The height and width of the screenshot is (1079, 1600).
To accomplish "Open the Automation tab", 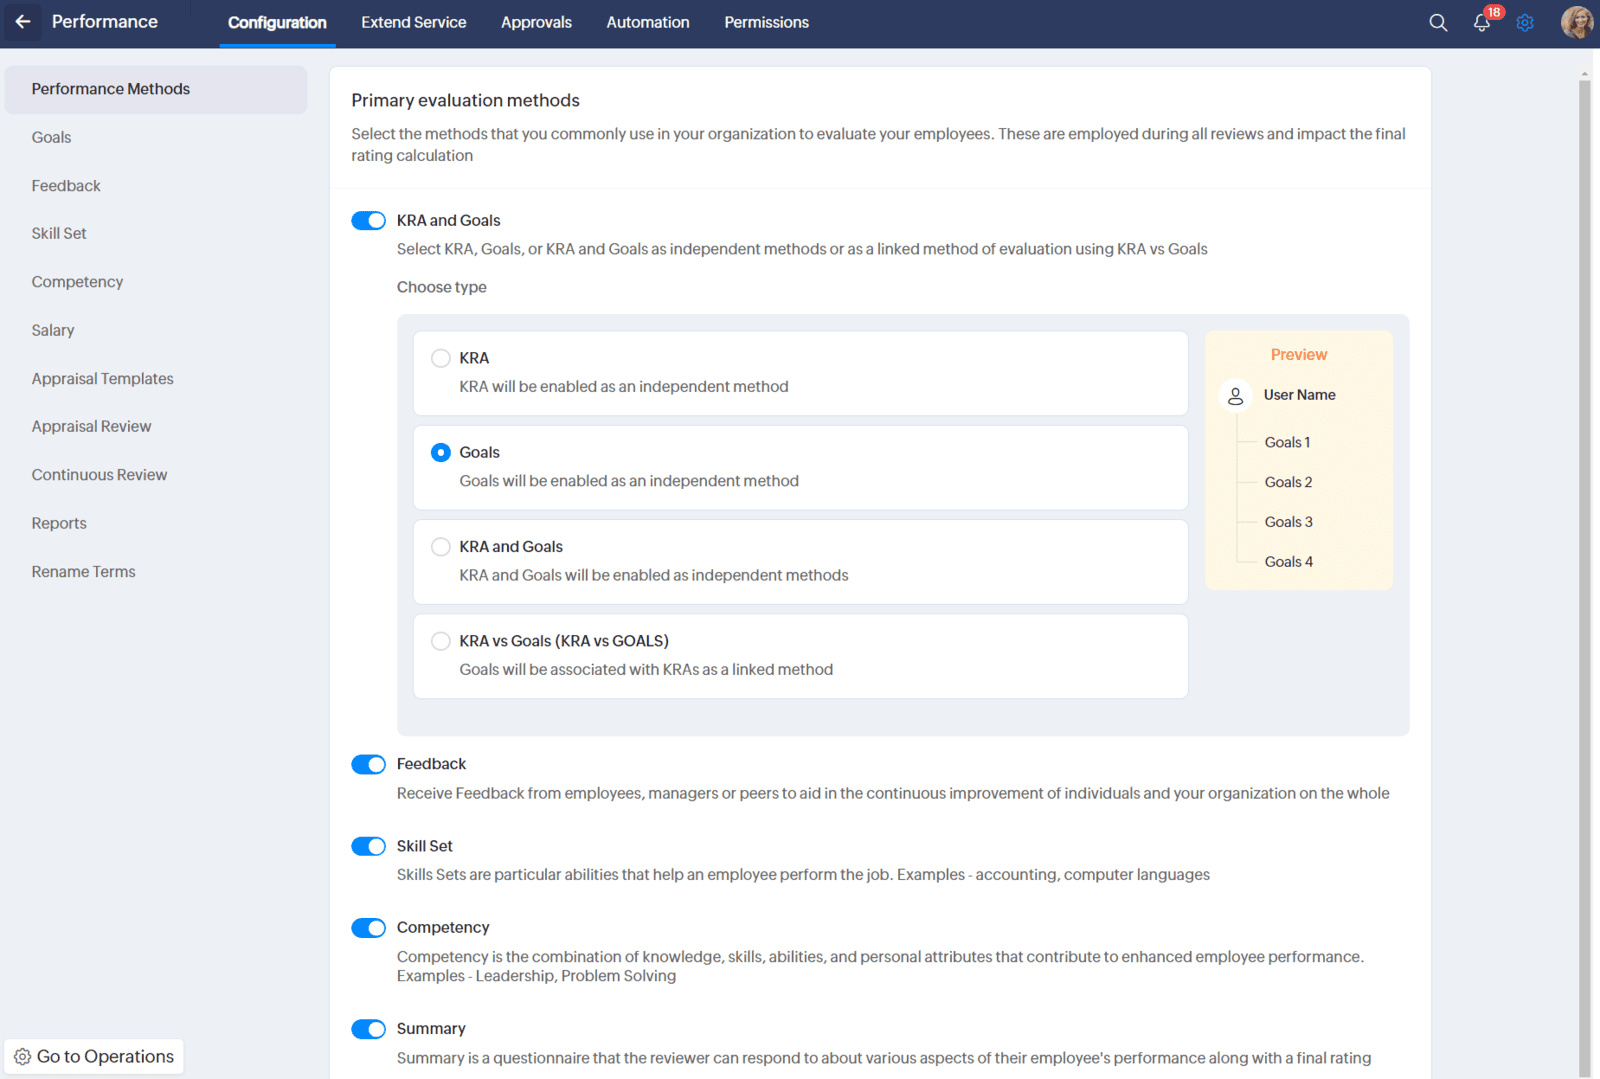I will point(647,22).
